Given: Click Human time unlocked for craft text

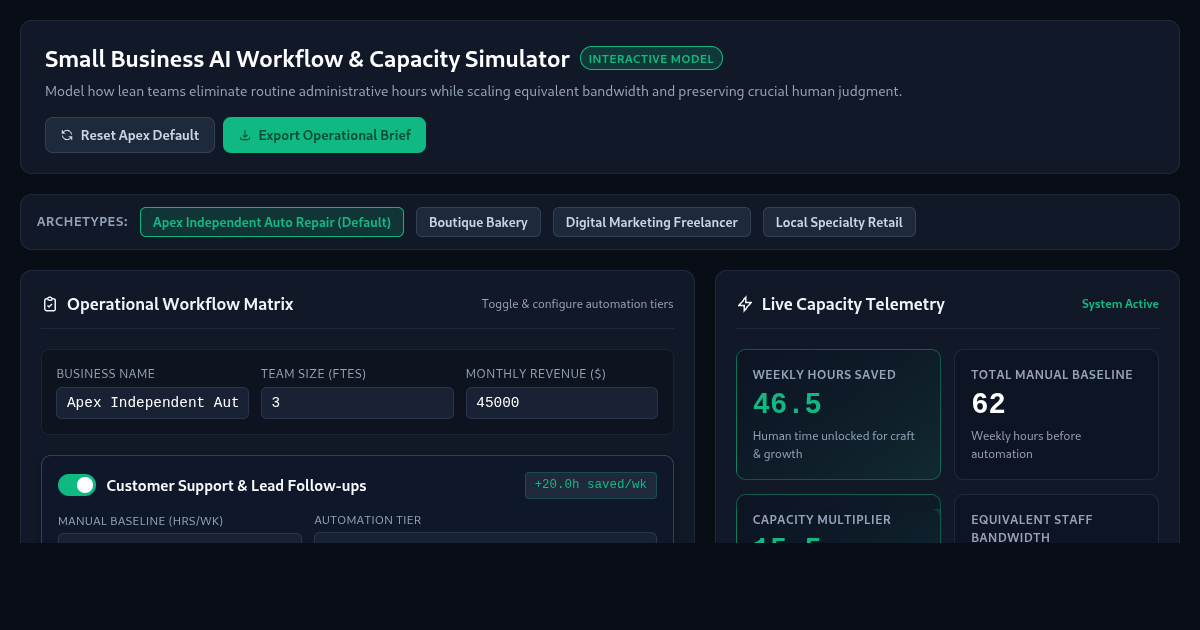Looking at the screenshot, I should click(x=834, y=445).
